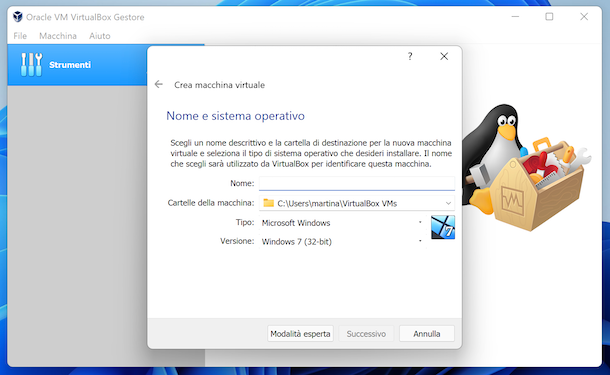Select the Strumenti tools icon

tap(31, 65)
